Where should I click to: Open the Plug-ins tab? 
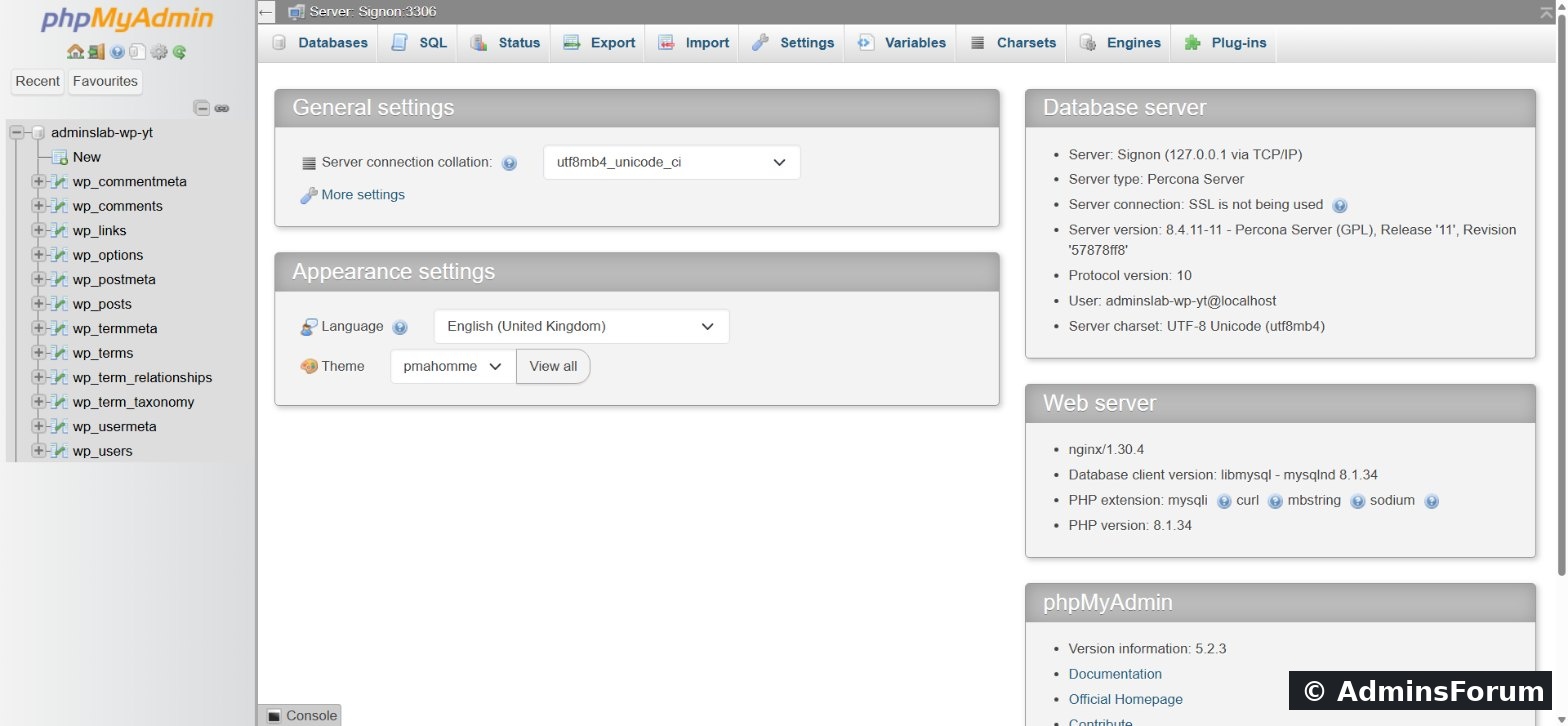pyautogui.click(x=1225, y=43)
